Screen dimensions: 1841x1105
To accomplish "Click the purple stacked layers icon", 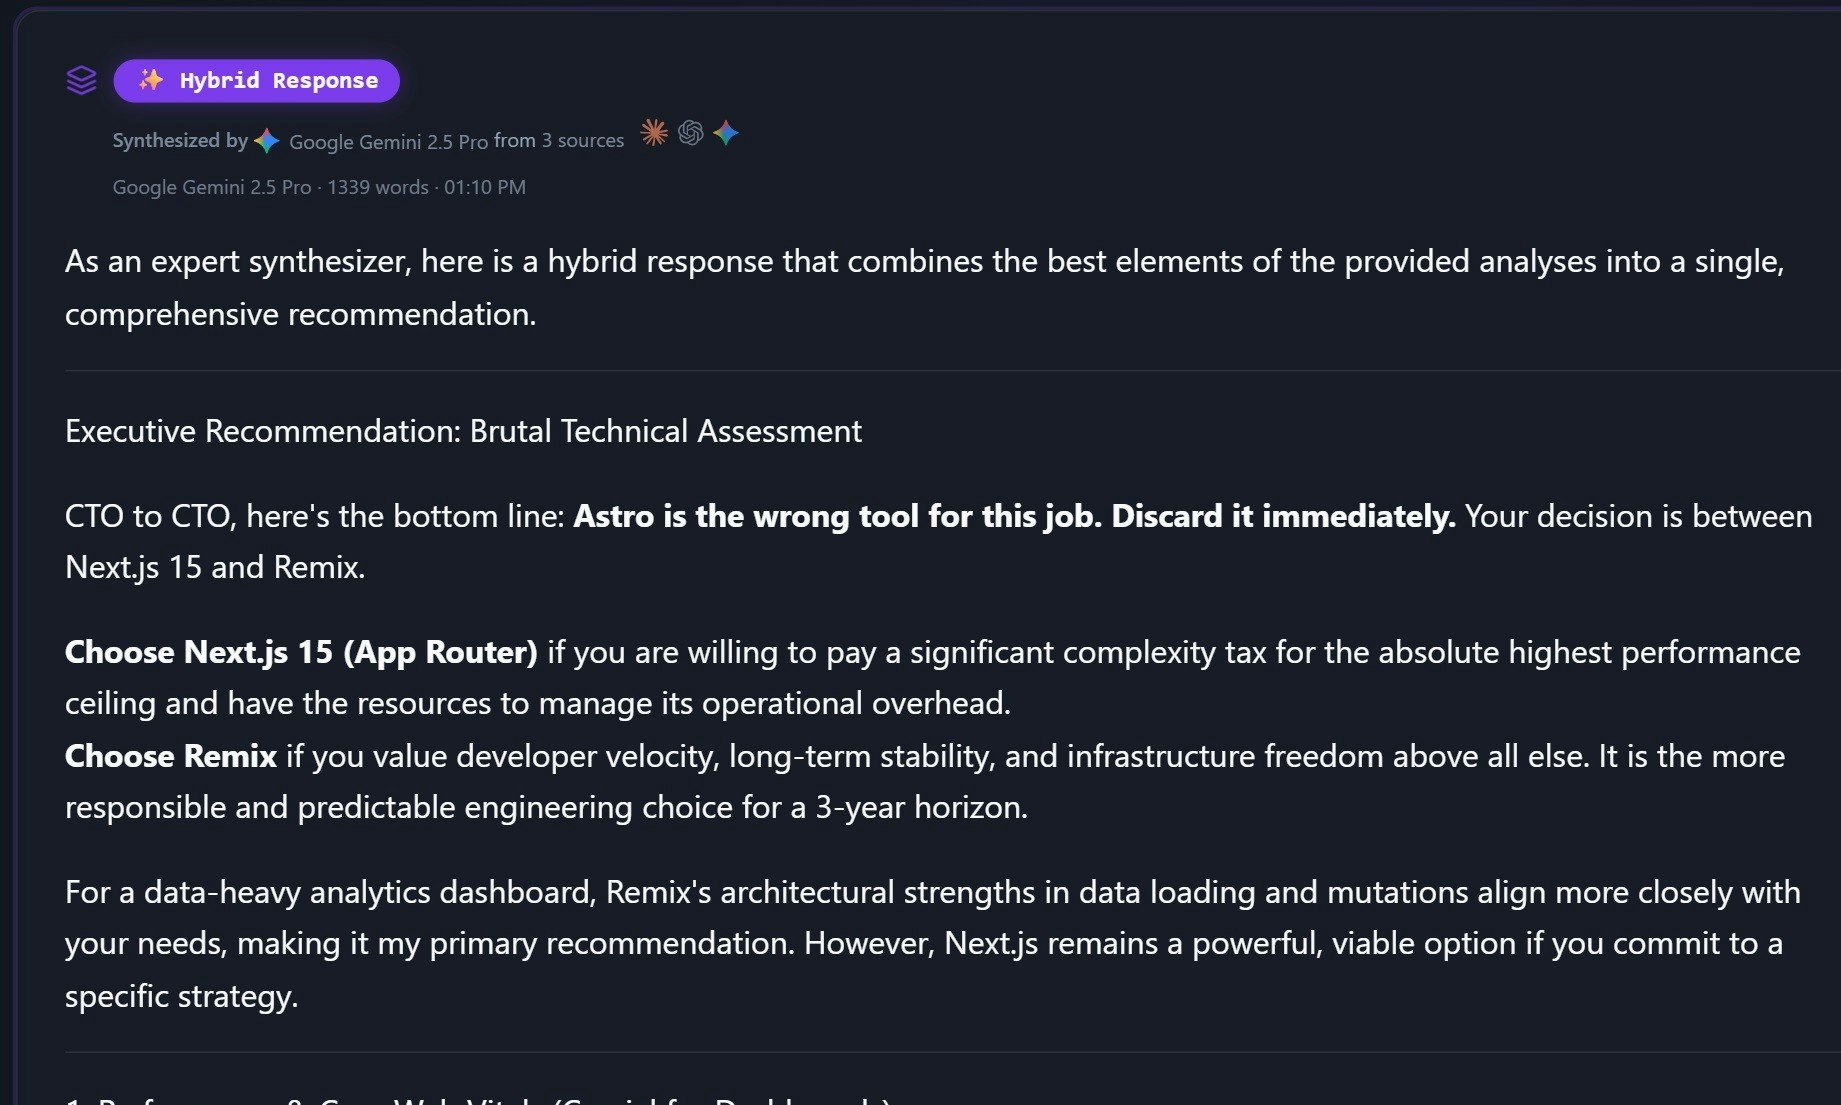I will click(81, 80).
